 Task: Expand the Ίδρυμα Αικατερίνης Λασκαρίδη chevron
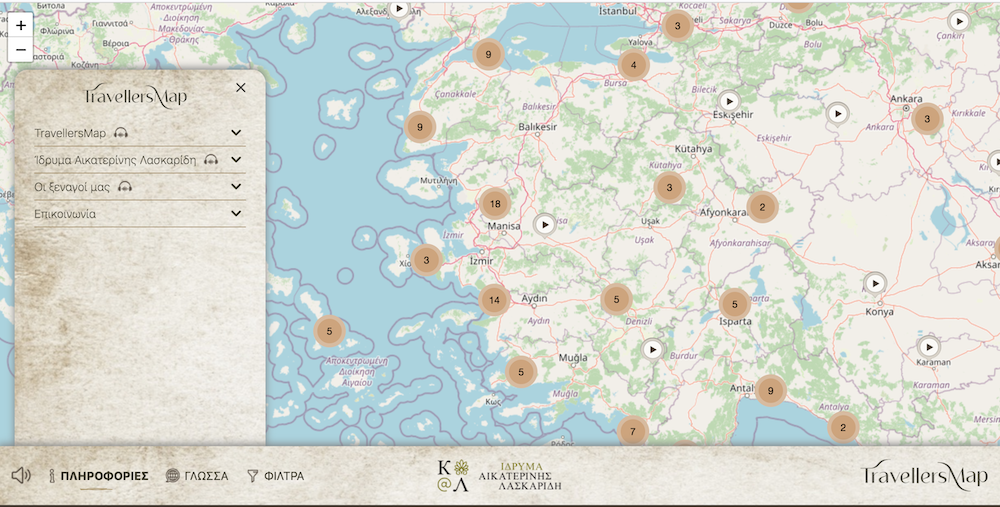[236, 159]
